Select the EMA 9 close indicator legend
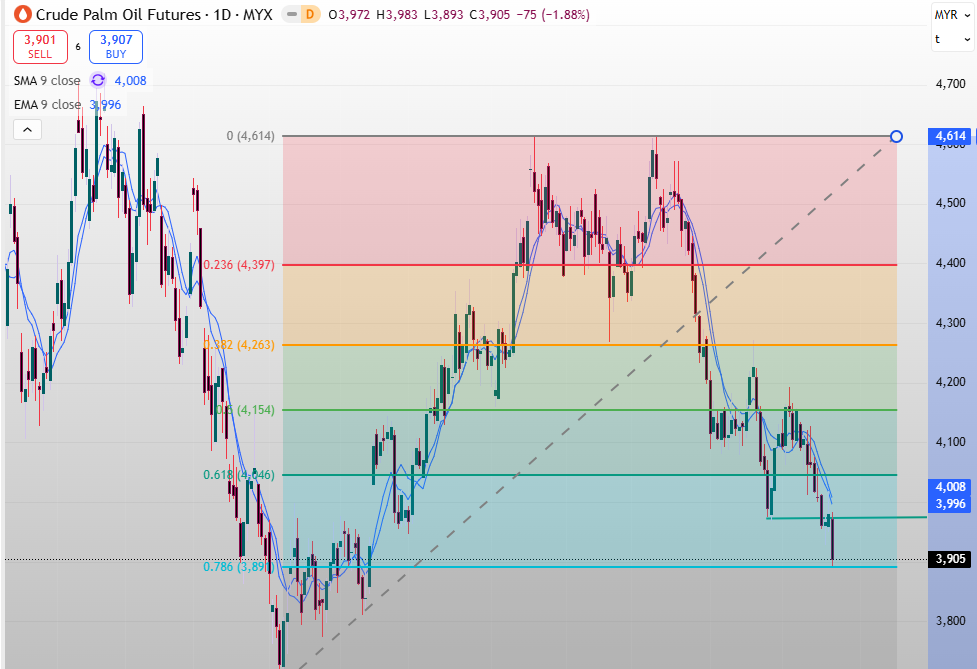 (x=46, y=105)
